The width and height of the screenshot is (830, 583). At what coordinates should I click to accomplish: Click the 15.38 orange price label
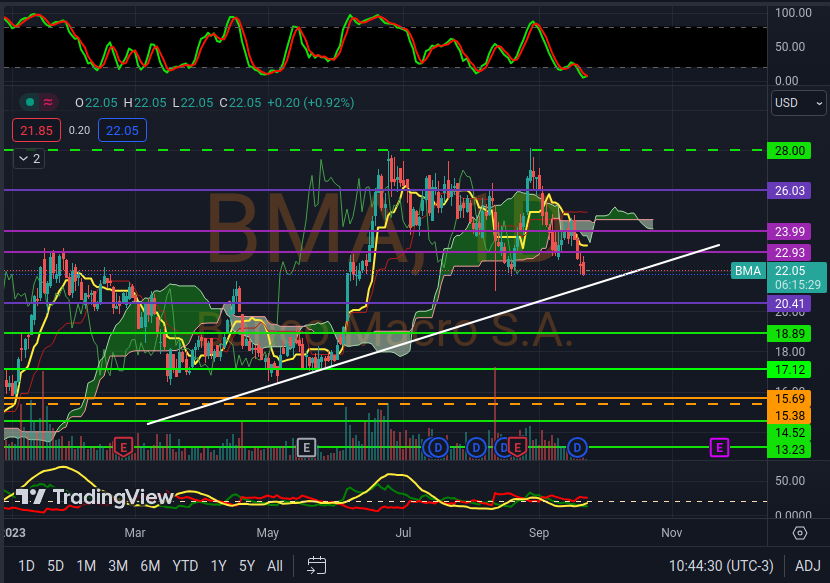point(789,416)
